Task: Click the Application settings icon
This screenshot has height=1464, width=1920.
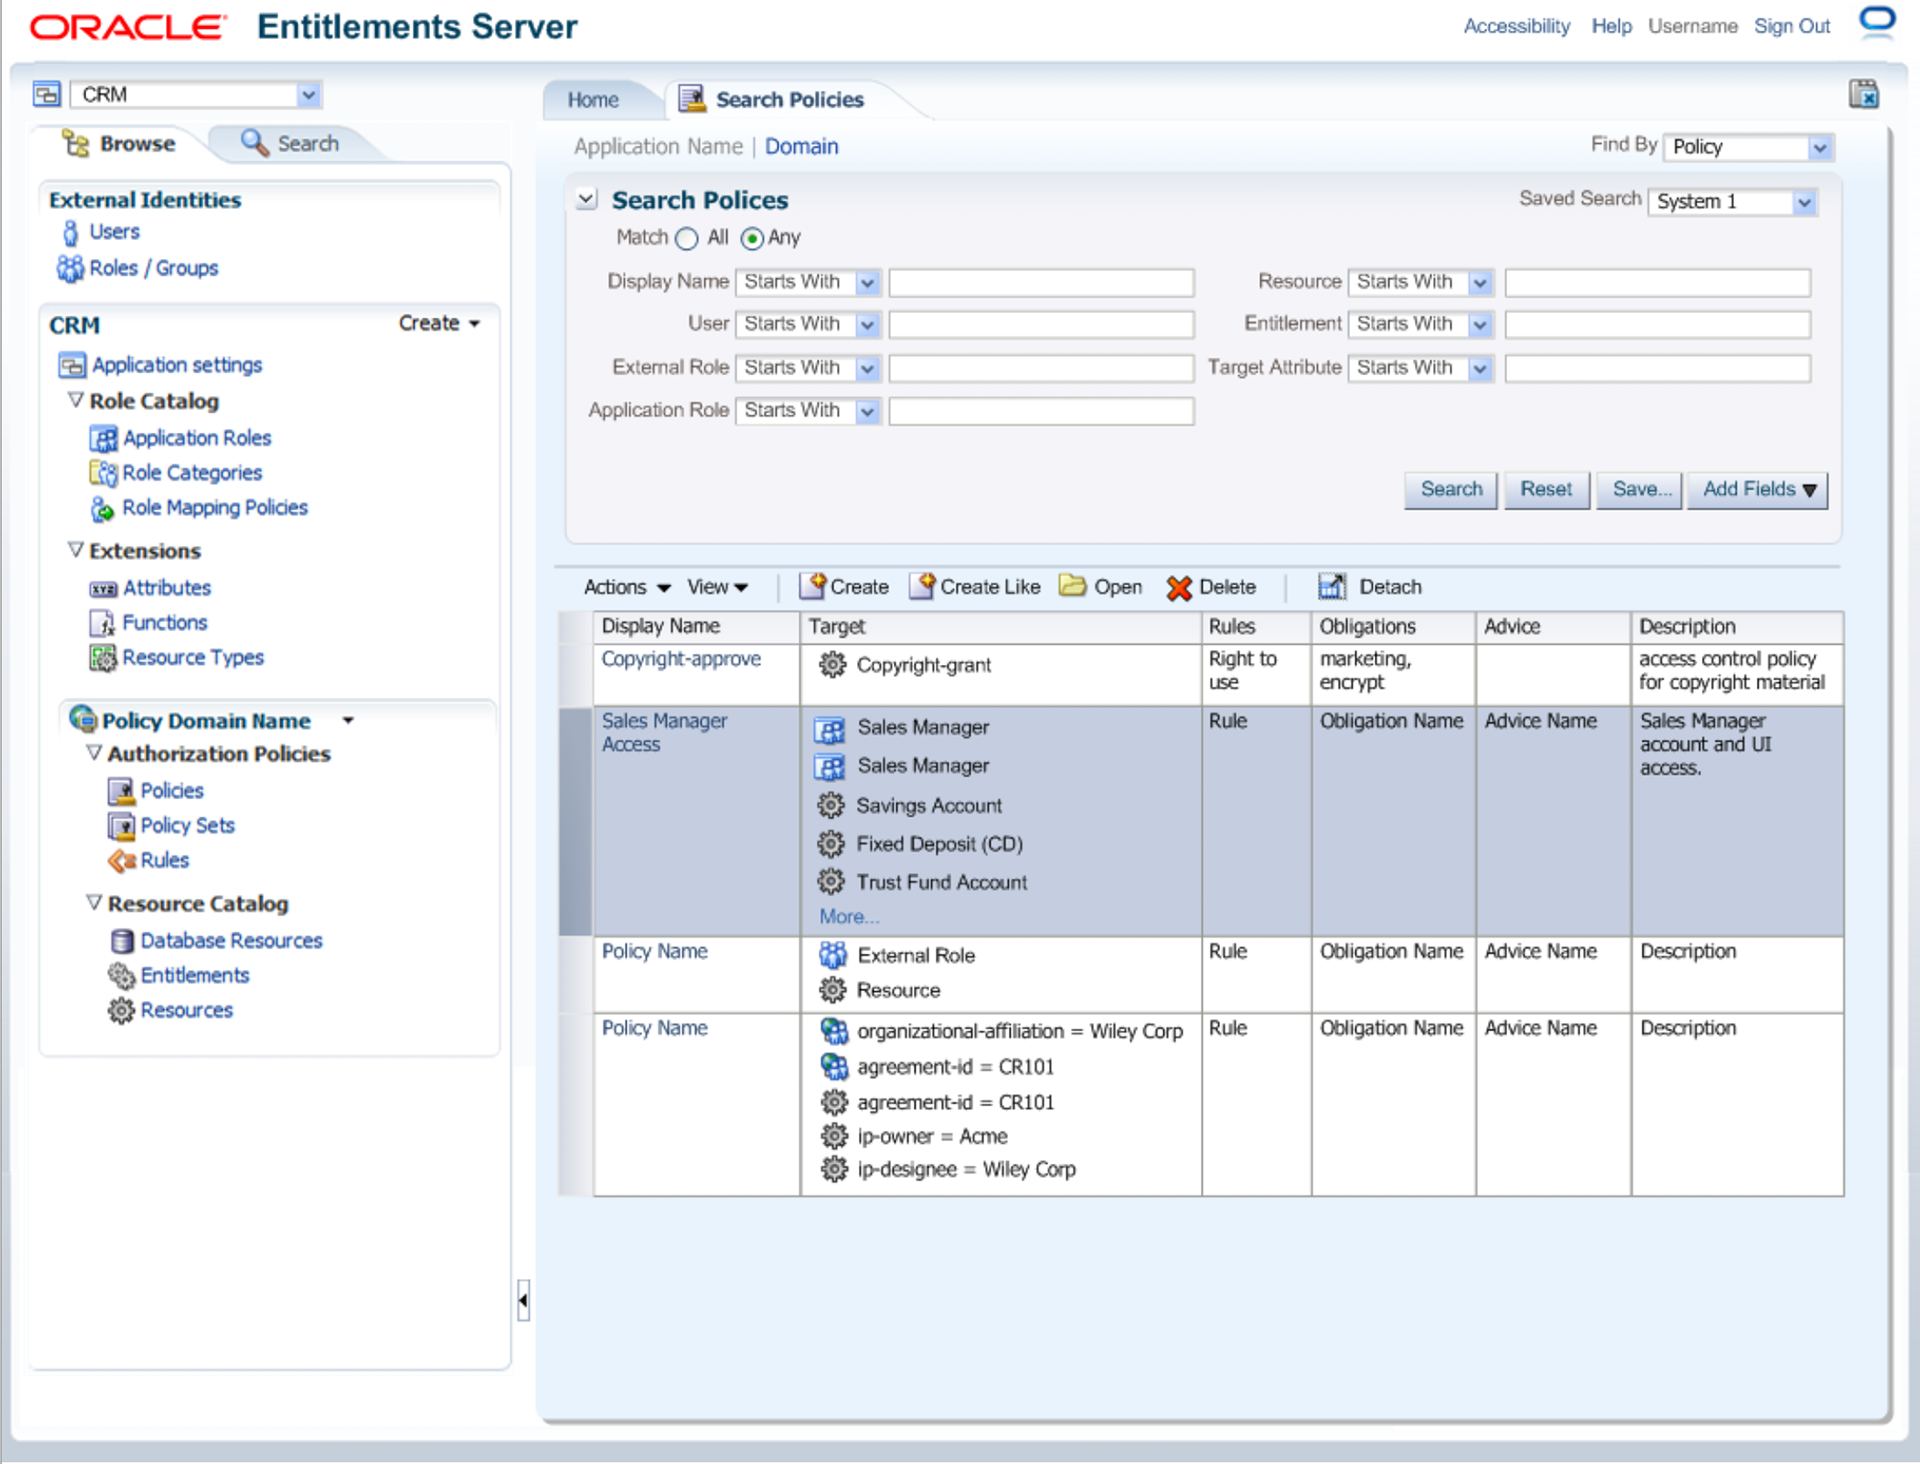Action: tap(72, 365)
